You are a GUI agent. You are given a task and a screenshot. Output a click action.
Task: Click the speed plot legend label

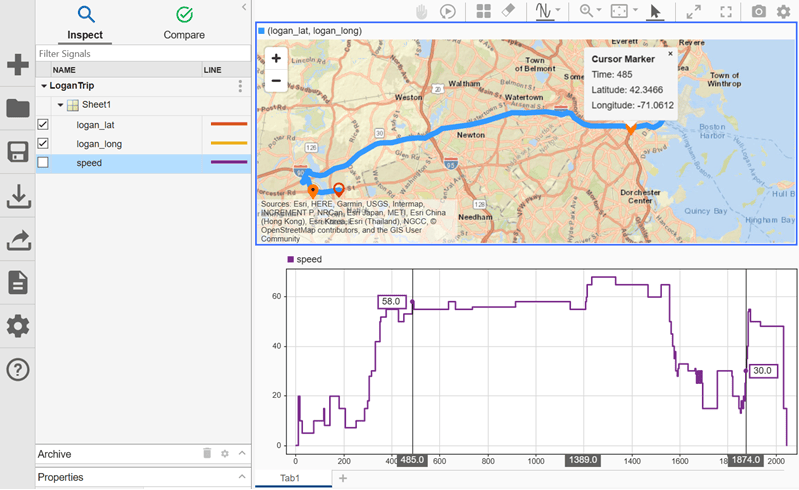pos(305,259)
